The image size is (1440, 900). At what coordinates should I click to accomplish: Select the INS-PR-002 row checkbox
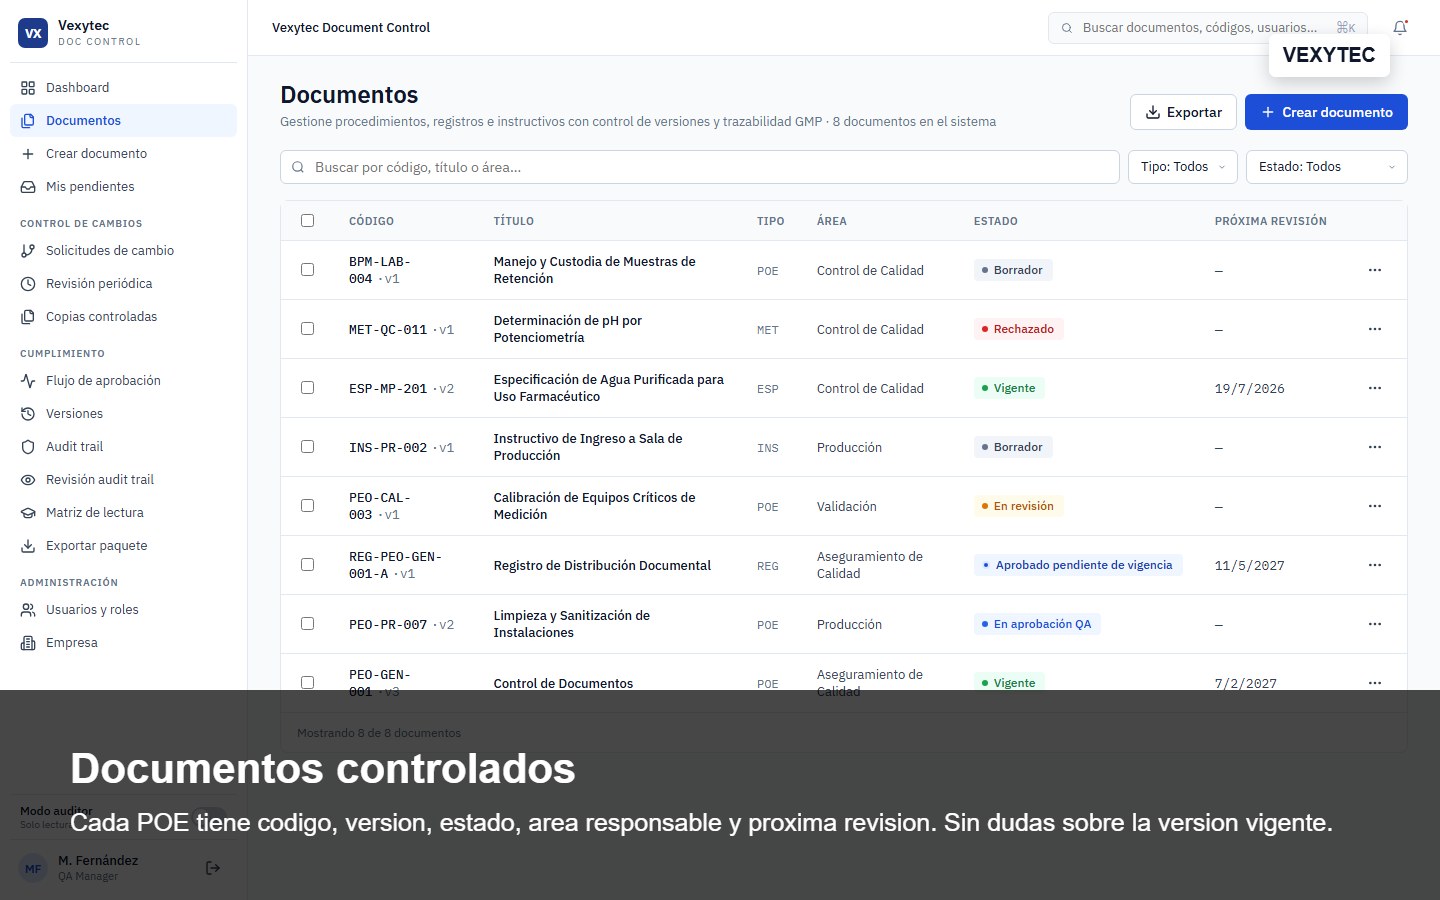307,446
